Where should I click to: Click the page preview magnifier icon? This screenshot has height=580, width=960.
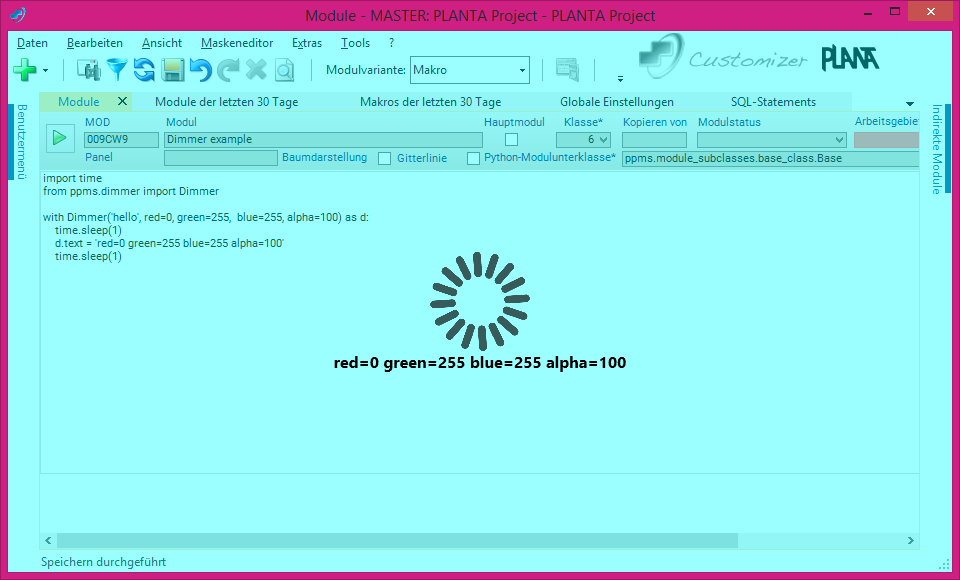click(284, 70)
